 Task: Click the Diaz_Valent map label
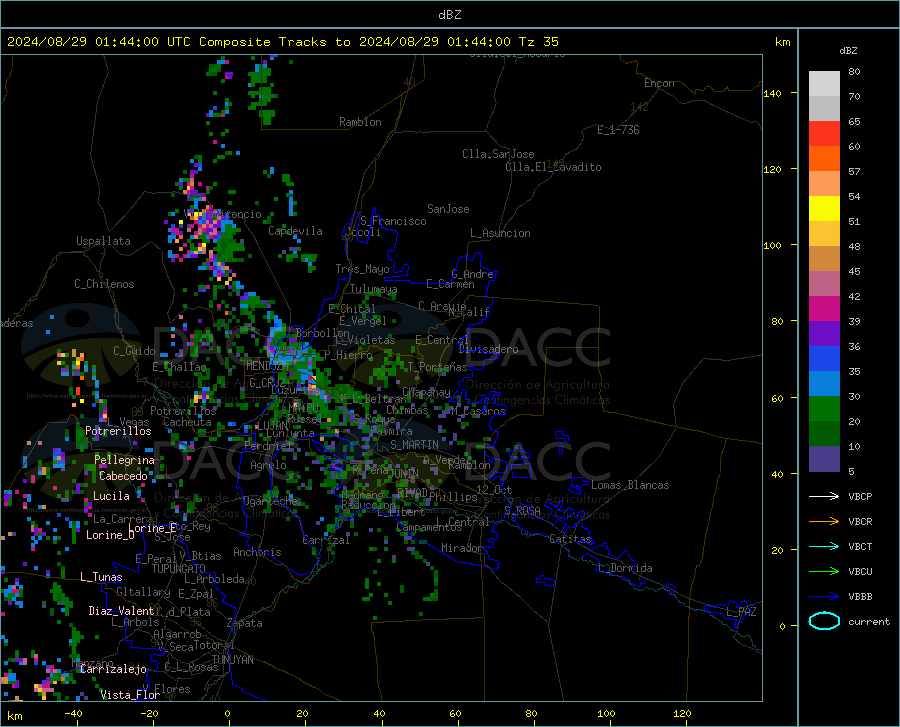point(121,611)
